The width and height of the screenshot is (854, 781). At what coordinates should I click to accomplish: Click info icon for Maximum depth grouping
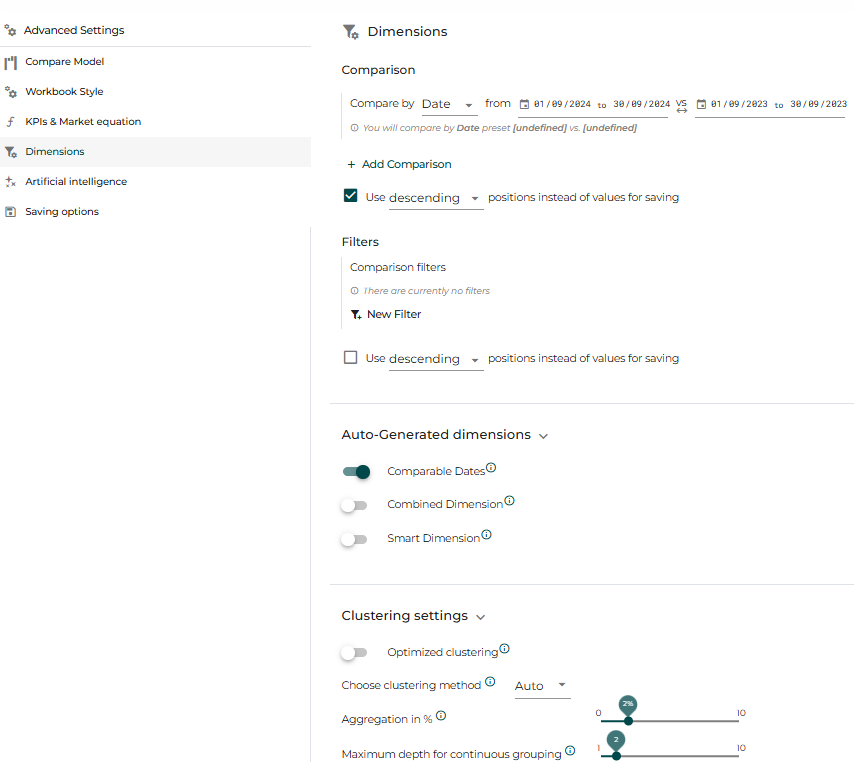click(x=570, y=751)
